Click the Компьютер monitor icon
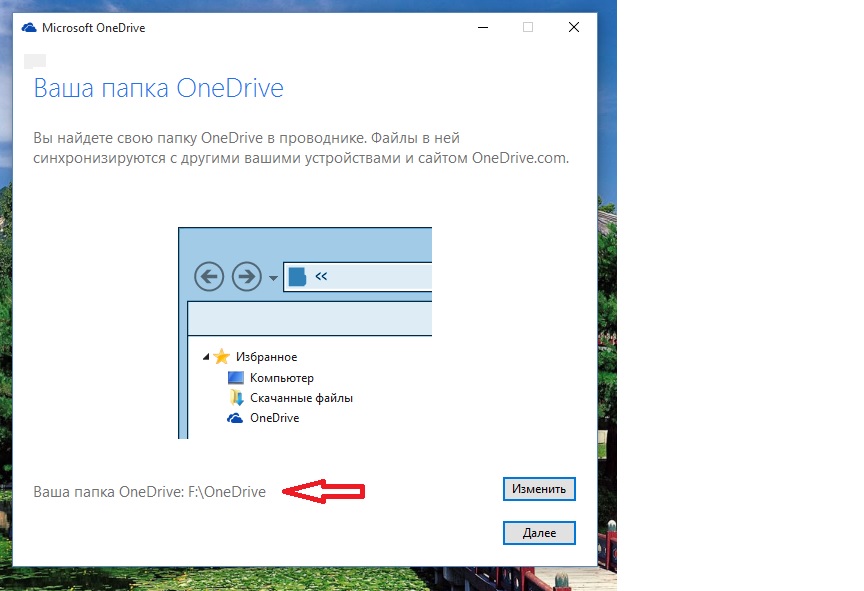The width and height of the screenshot is (864, 591). [x=236, y=377]
